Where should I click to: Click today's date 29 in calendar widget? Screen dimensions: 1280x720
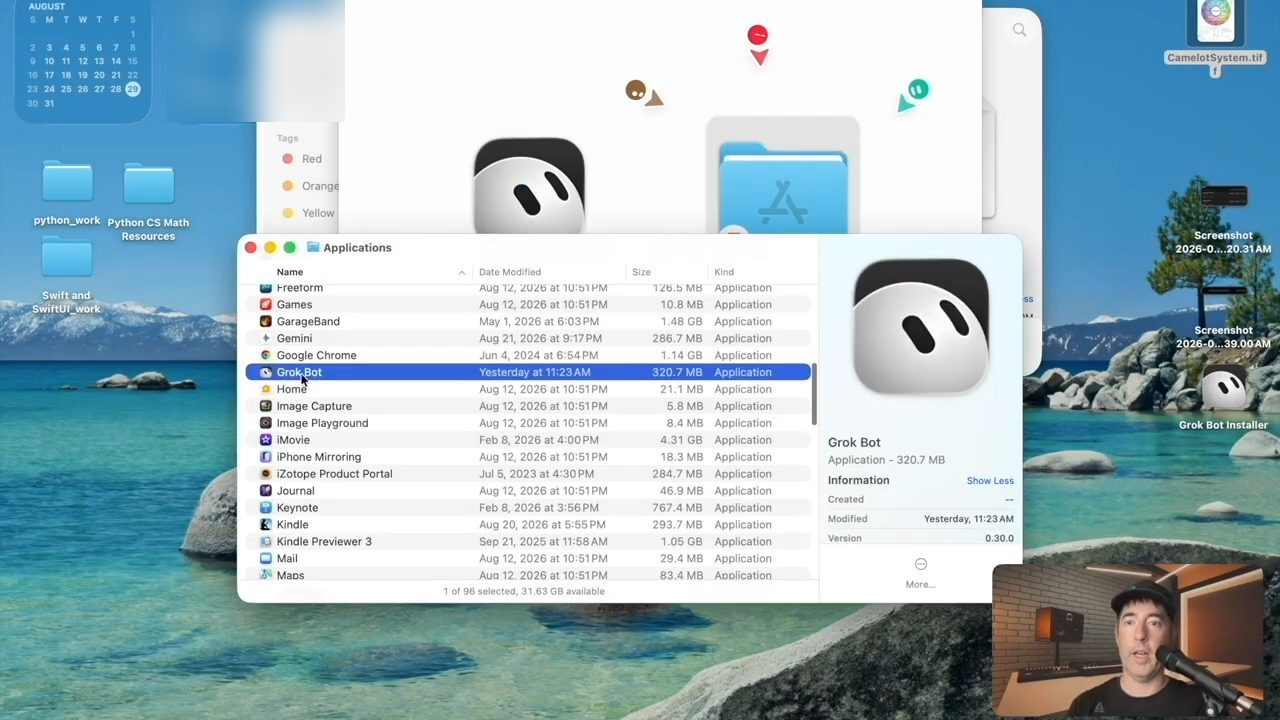(132, 89)
